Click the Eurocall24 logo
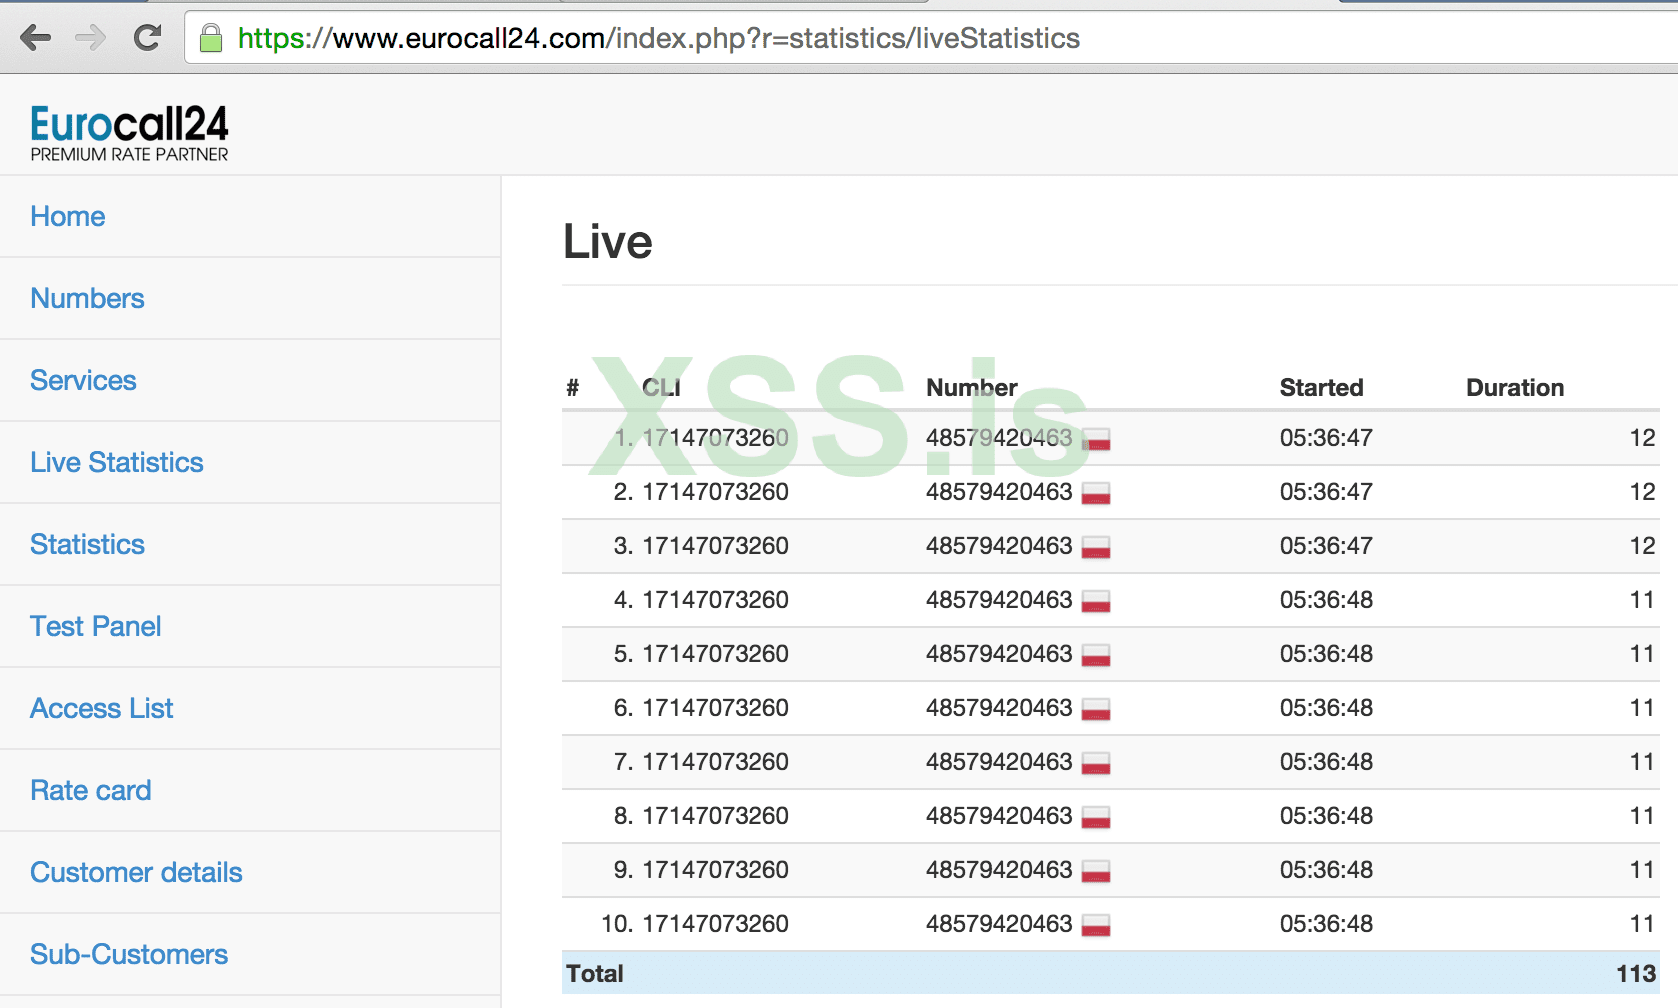The width and height of the screenshot is (1678, 1008). (x=129, y=133)
